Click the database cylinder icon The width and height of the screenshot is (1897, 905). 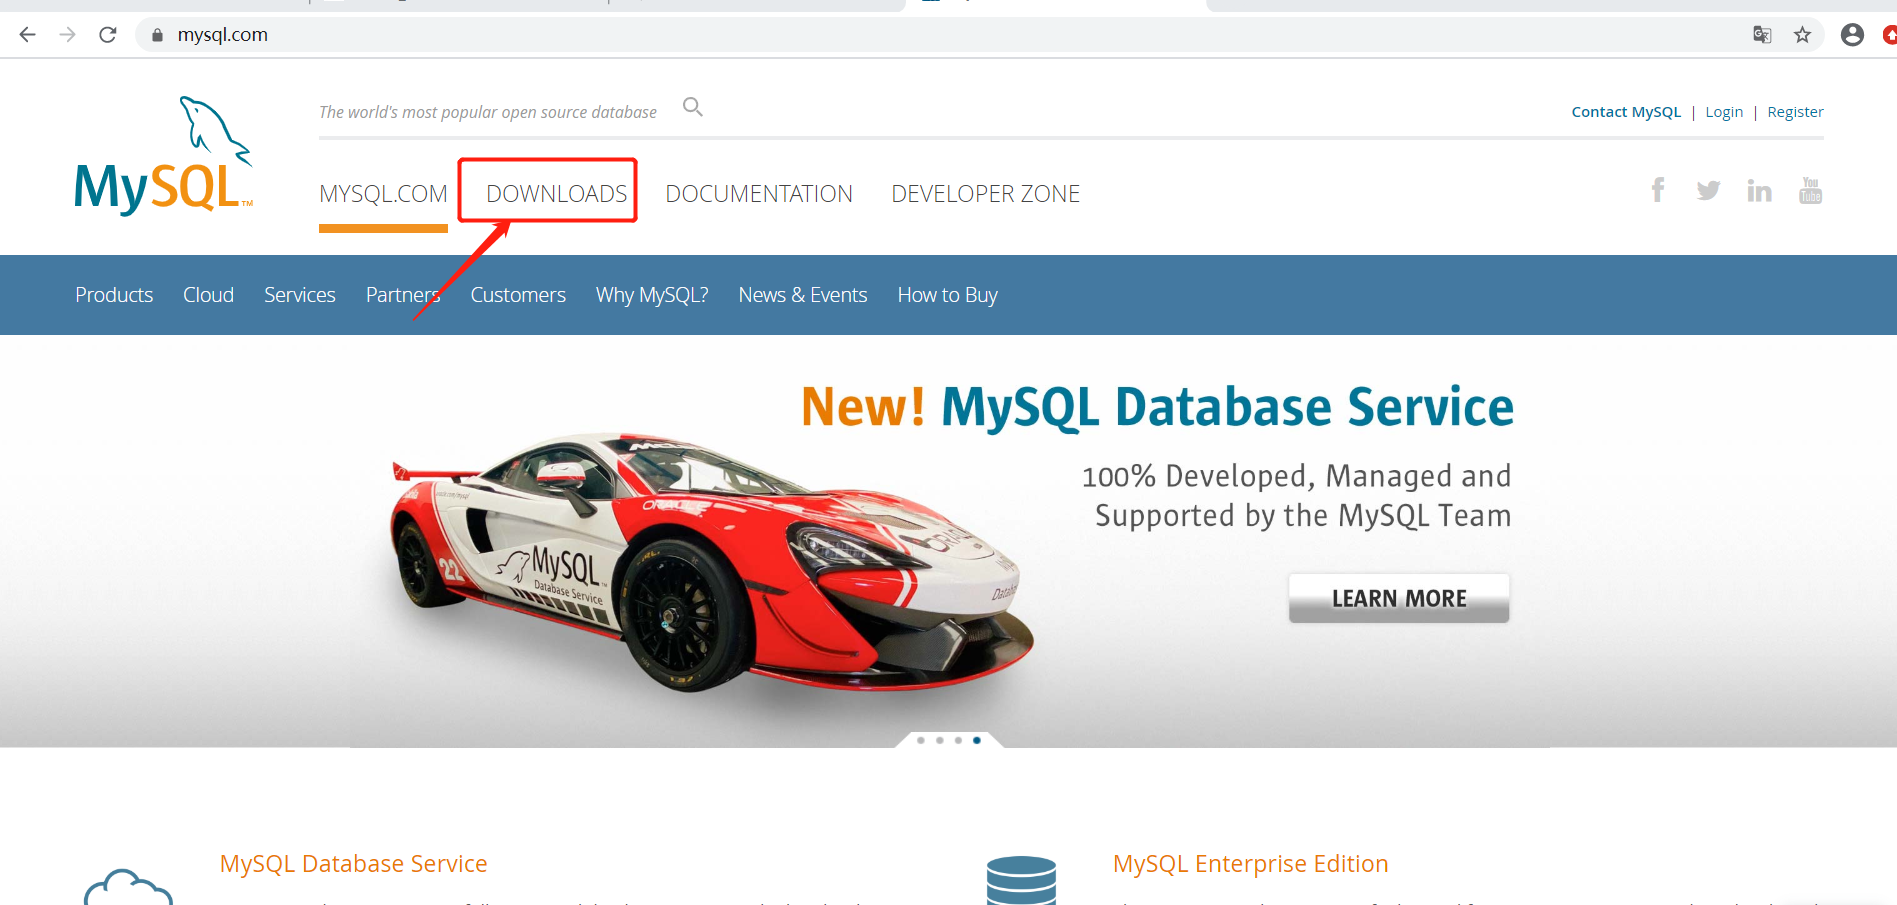(x=1021, y=881)
